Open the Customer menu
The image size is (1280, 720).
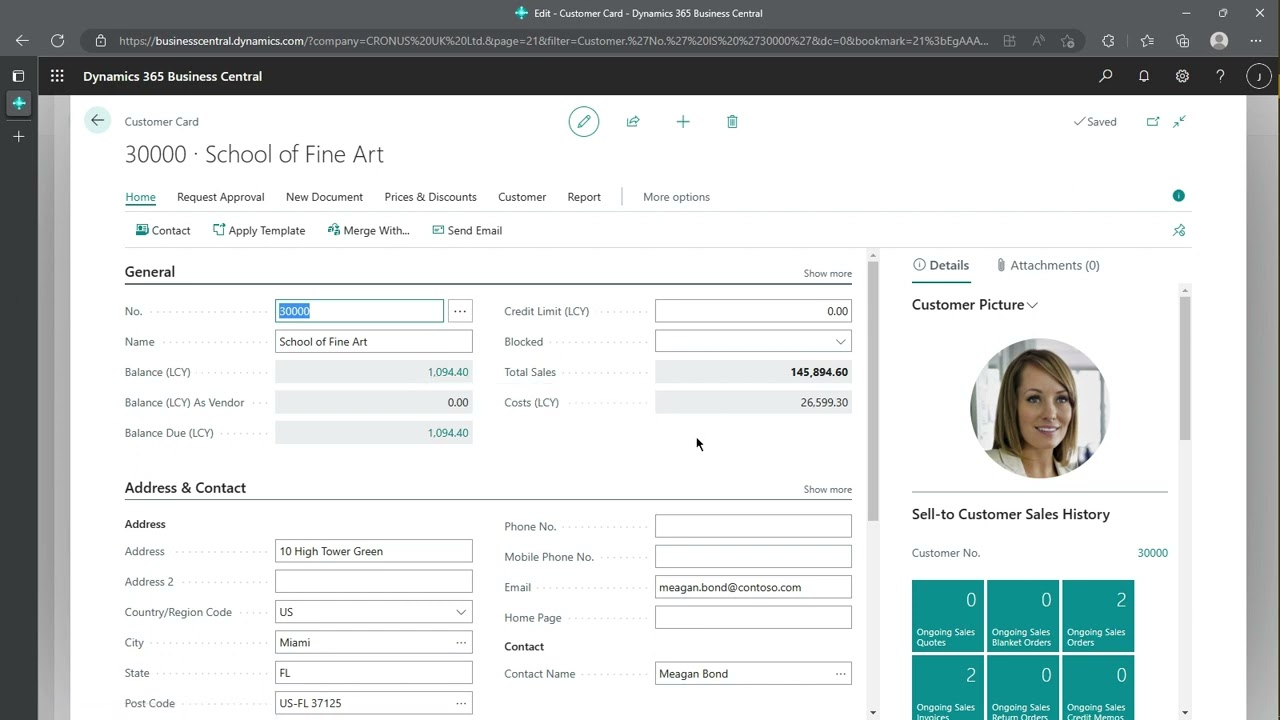tap(522, 197)
